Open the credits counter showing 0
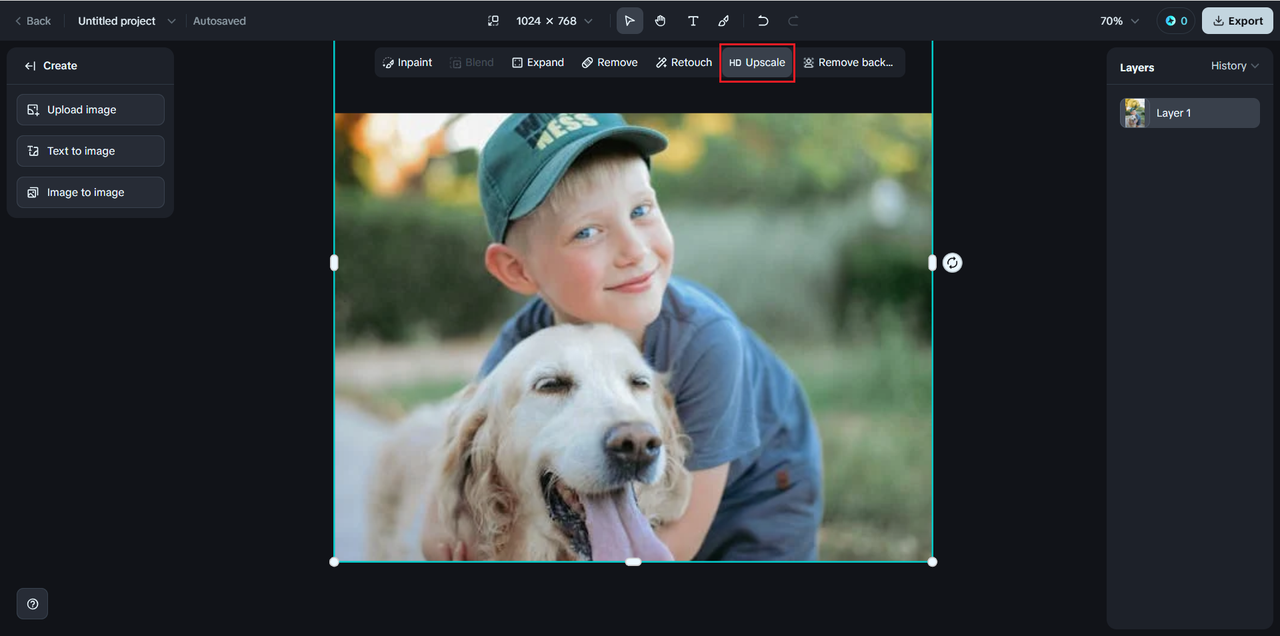1280x636 pixels. [1176, 21]
